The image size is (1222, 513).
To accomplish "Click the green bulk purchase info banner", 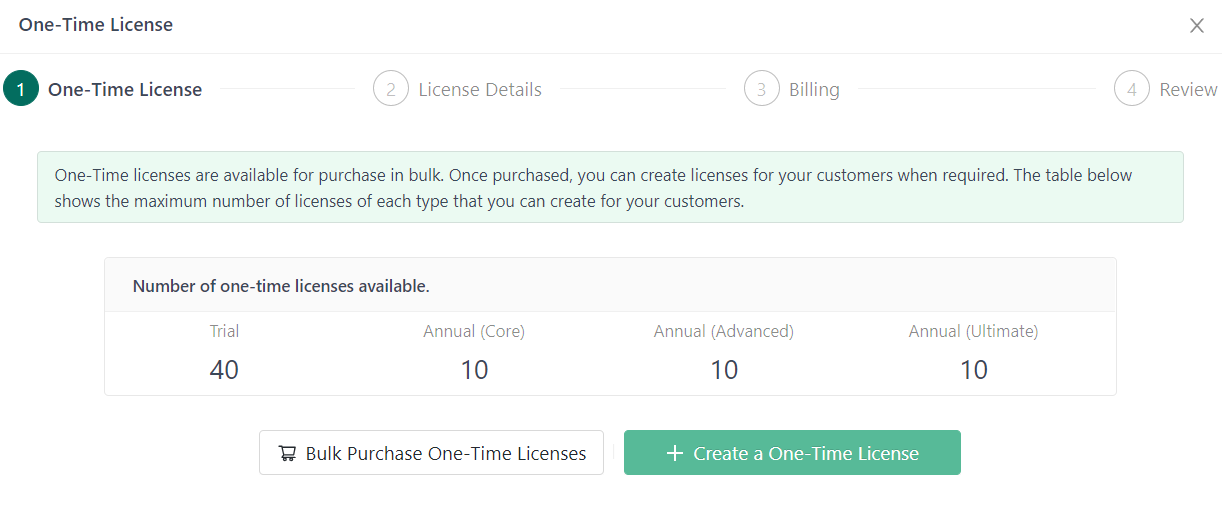I will tap(610, 187).
